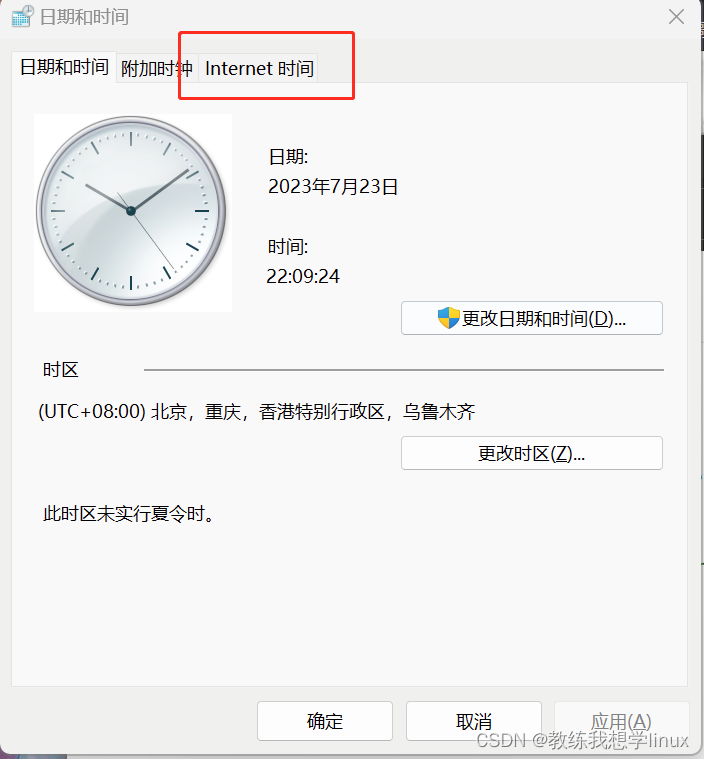Click the date and time title bar icon
Screen dimensions: 704x759
point(23,16)
